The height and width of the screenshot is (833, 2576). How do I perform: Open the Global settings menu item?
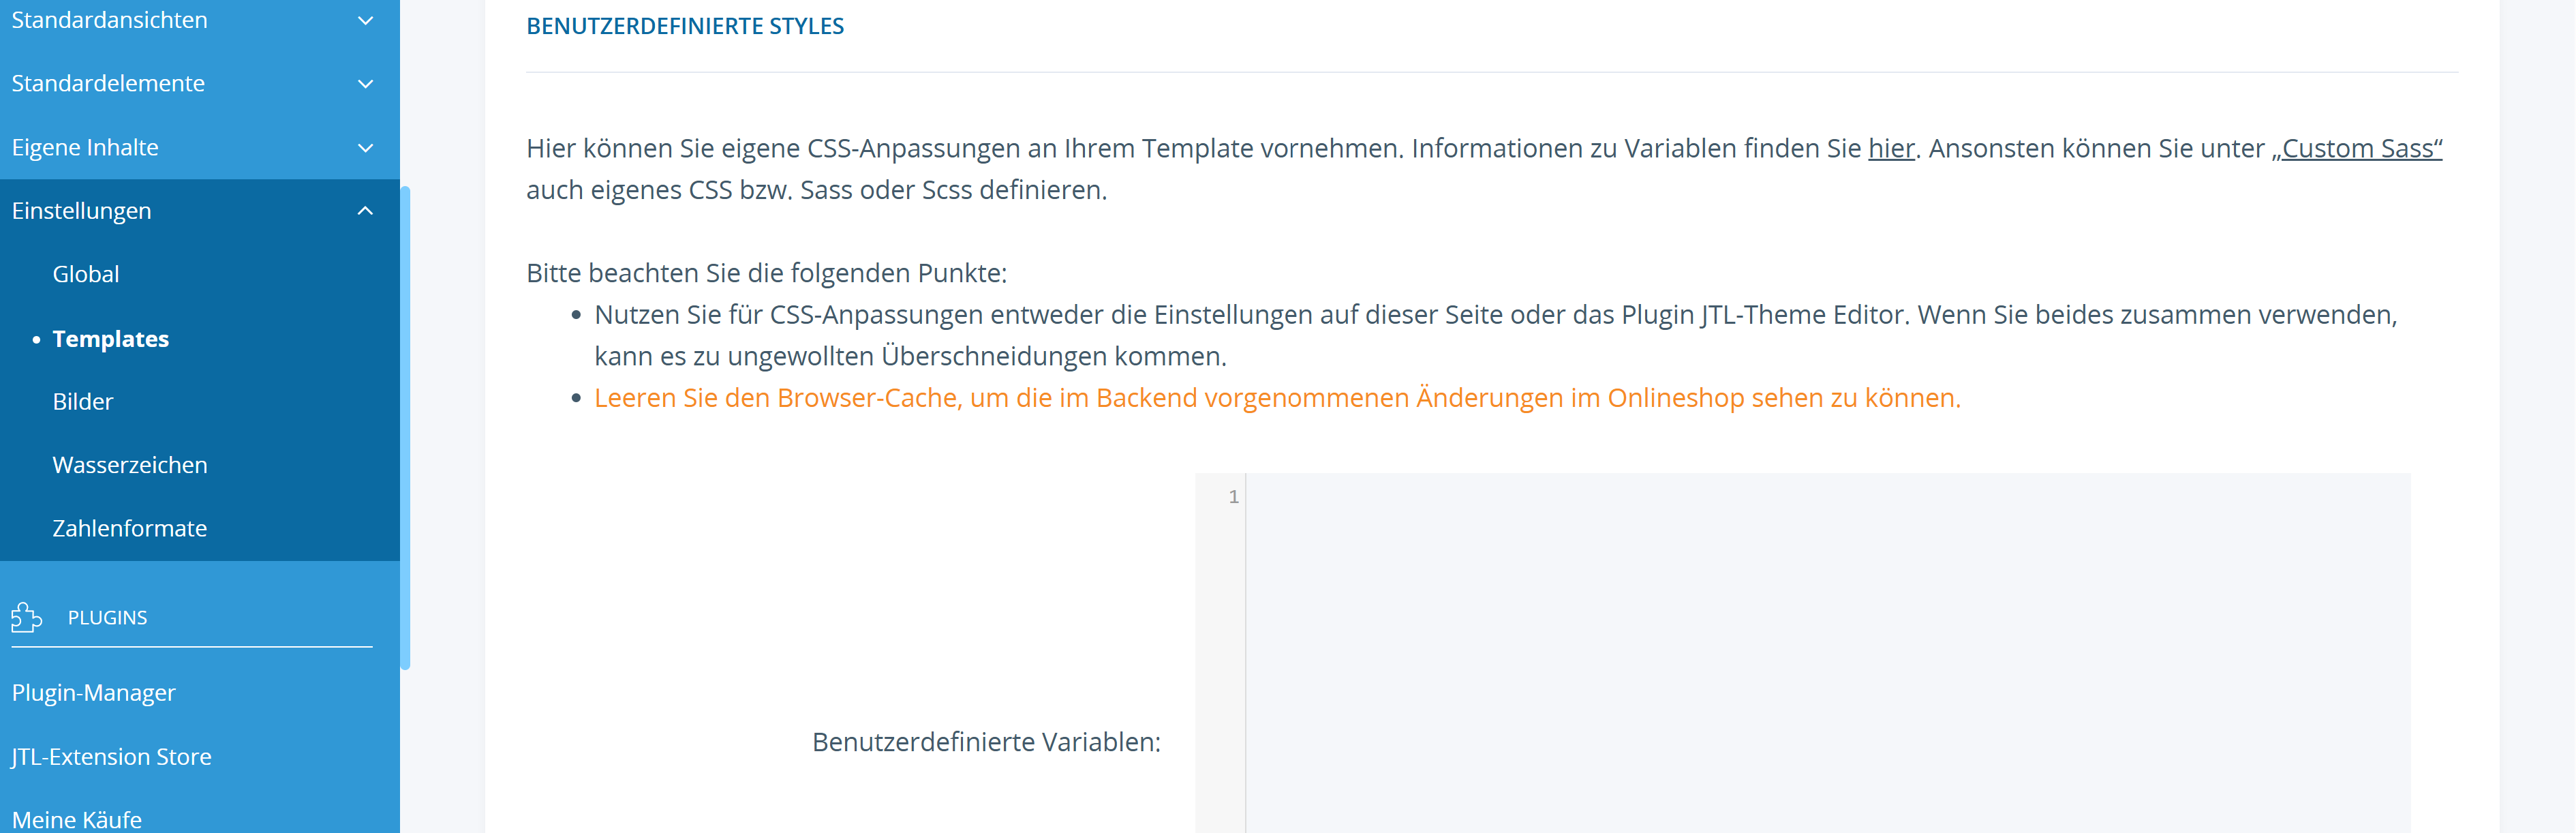[x=86, y=274]
